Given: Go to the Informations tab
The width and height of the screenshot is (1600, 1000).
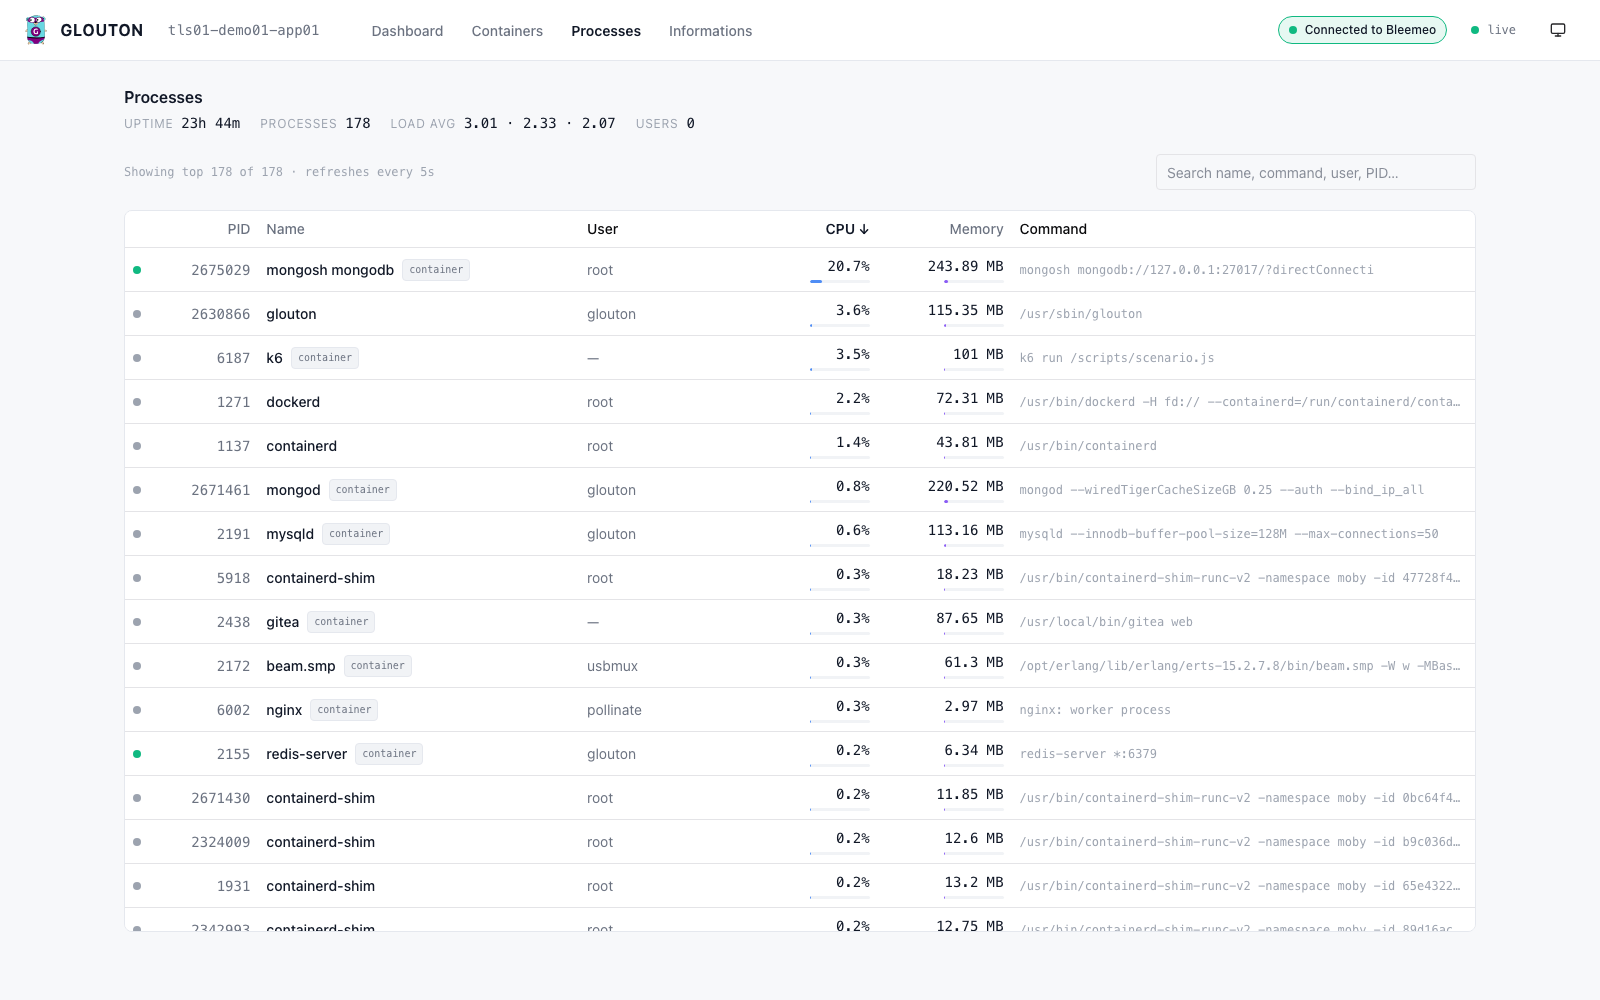Looking at the screenshot, I should pos(710,31).
